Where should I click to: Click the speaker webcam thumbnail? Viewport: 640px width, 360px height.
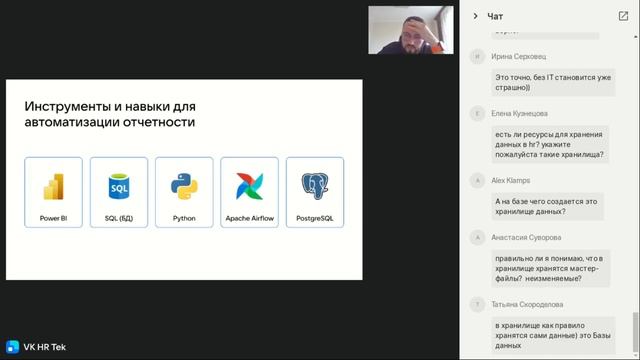click(x=411, y=30)
